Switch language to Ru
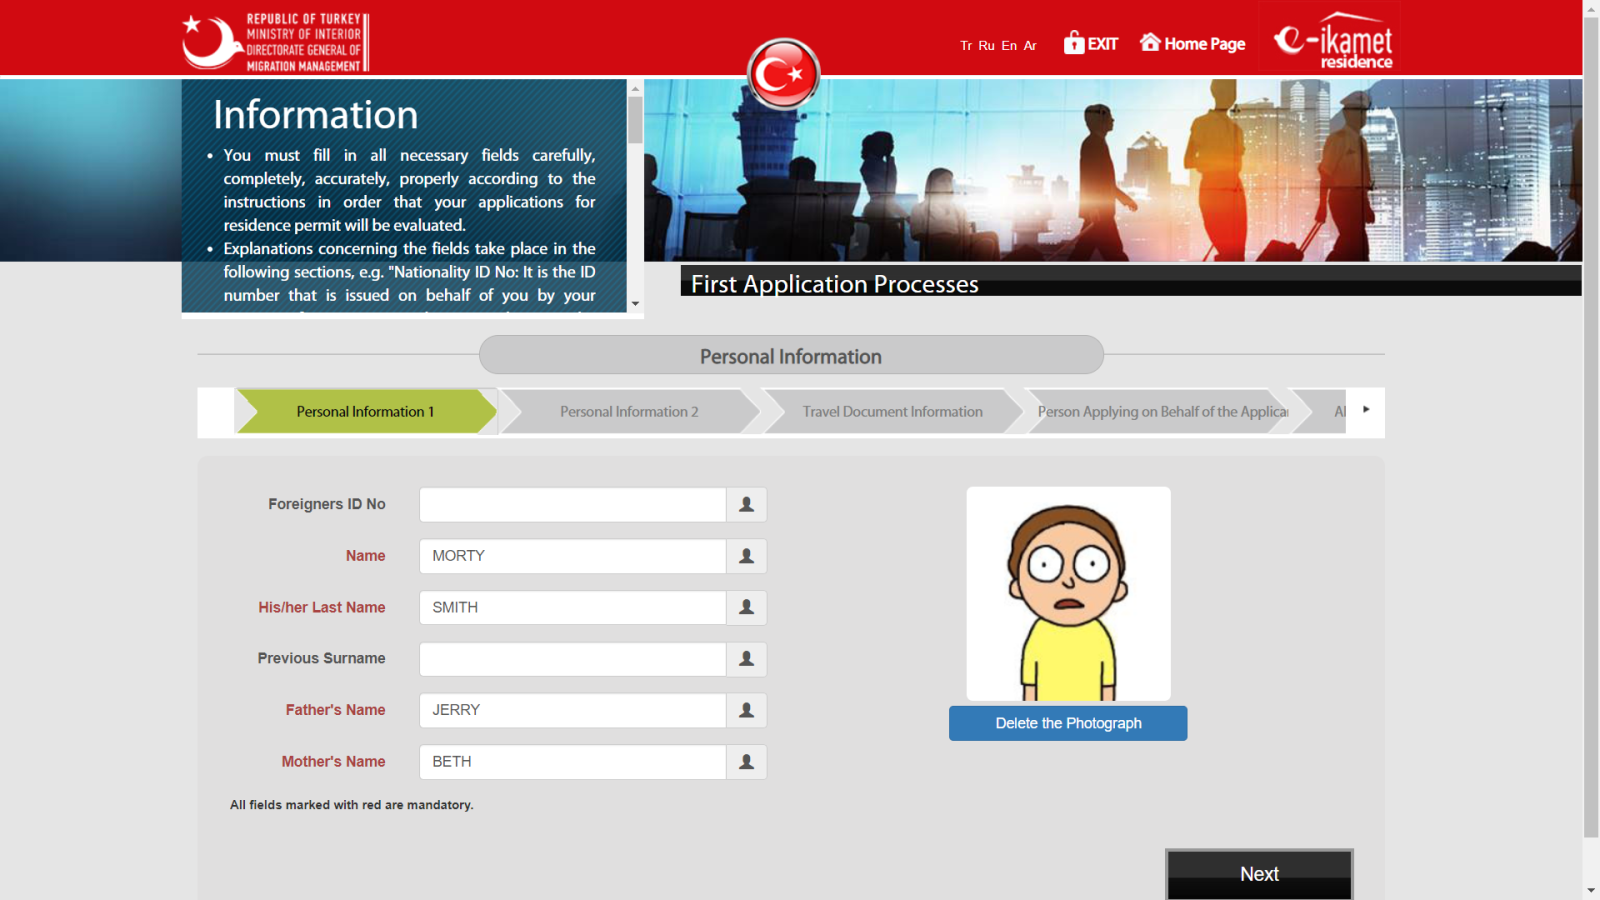 (x=986, y=46)
